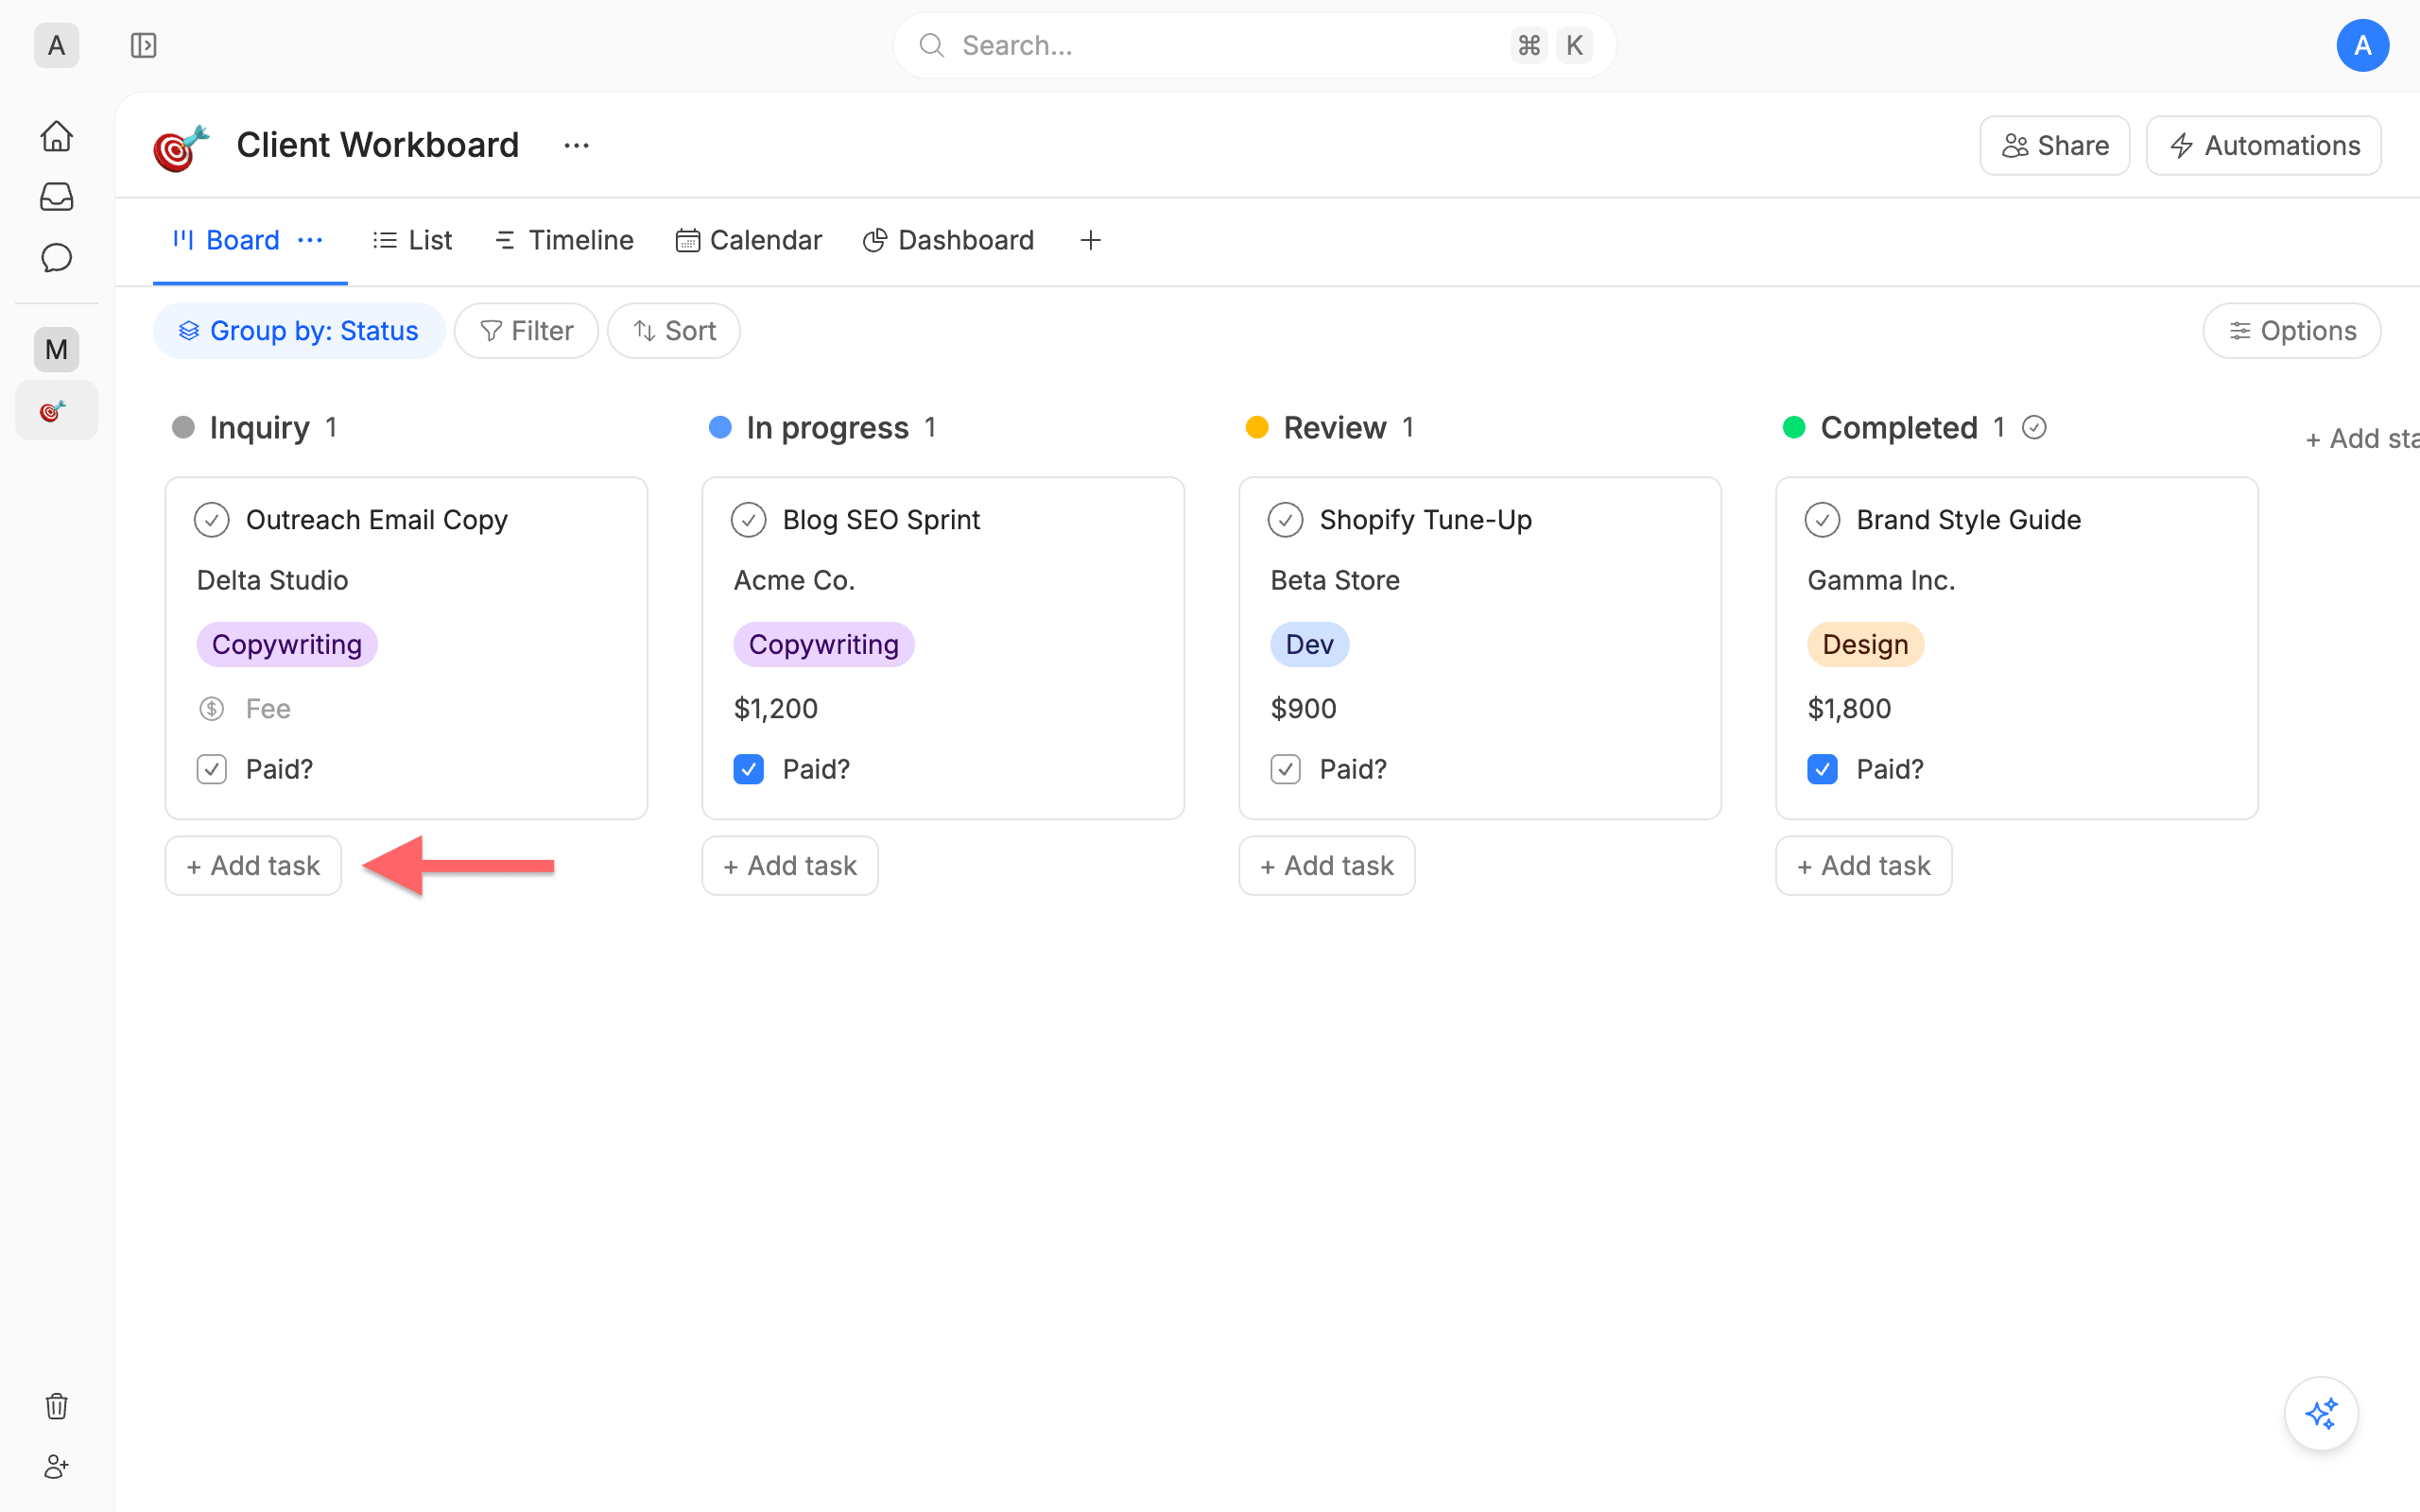The width and height of the screenshot is (2420, 1512).
Task: Toggle Paid? checkbox on Outreach Email Copy
Action: pyautogui.click(x=212, y=769)
